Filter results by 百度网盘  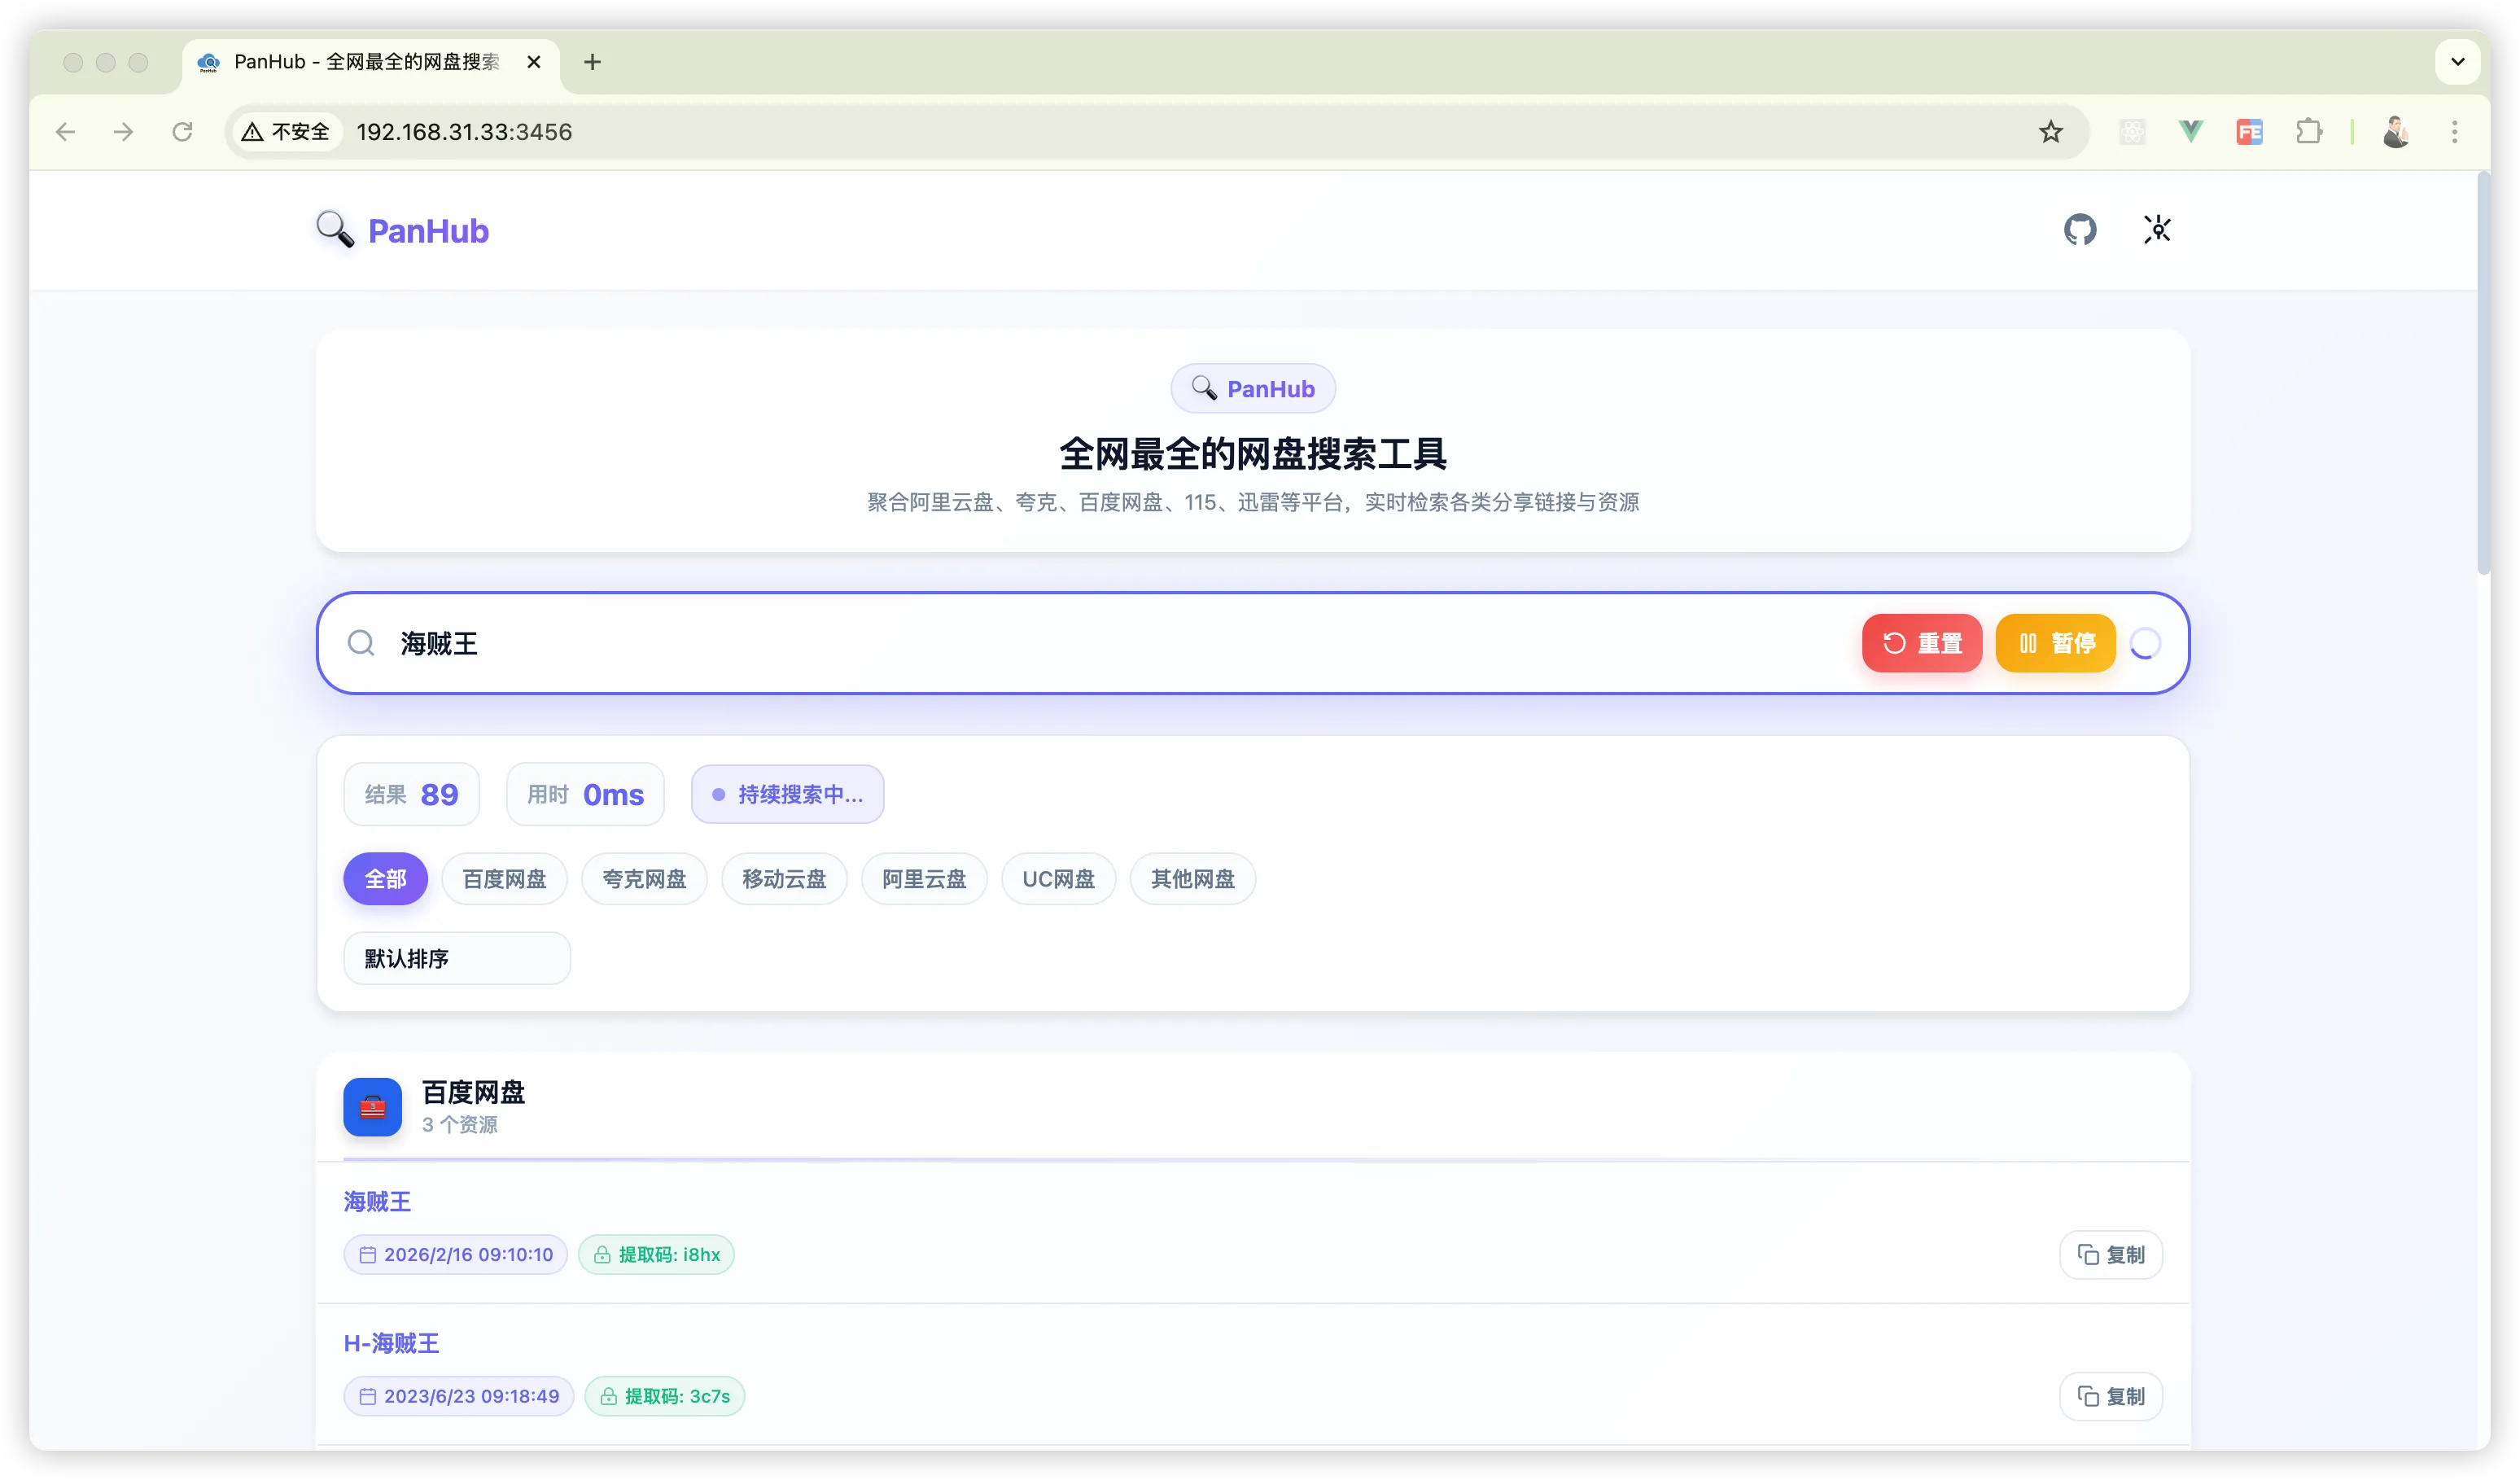505,879
